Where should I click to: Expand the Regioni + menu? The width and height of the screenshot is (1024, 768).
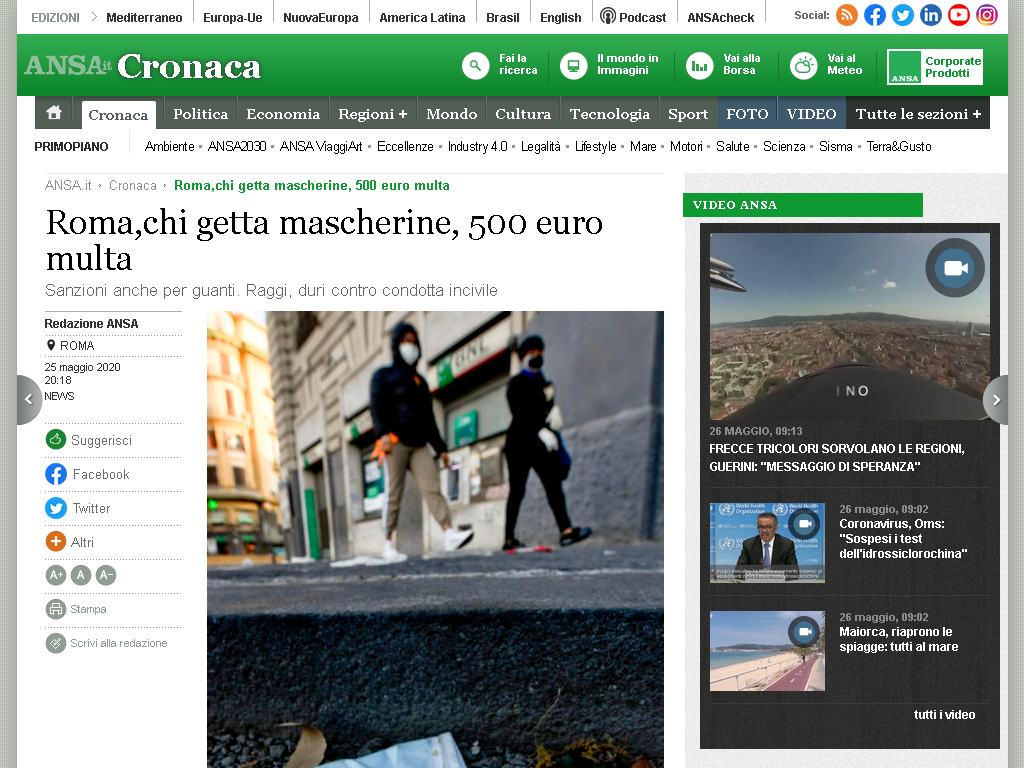tap(373, 114)
